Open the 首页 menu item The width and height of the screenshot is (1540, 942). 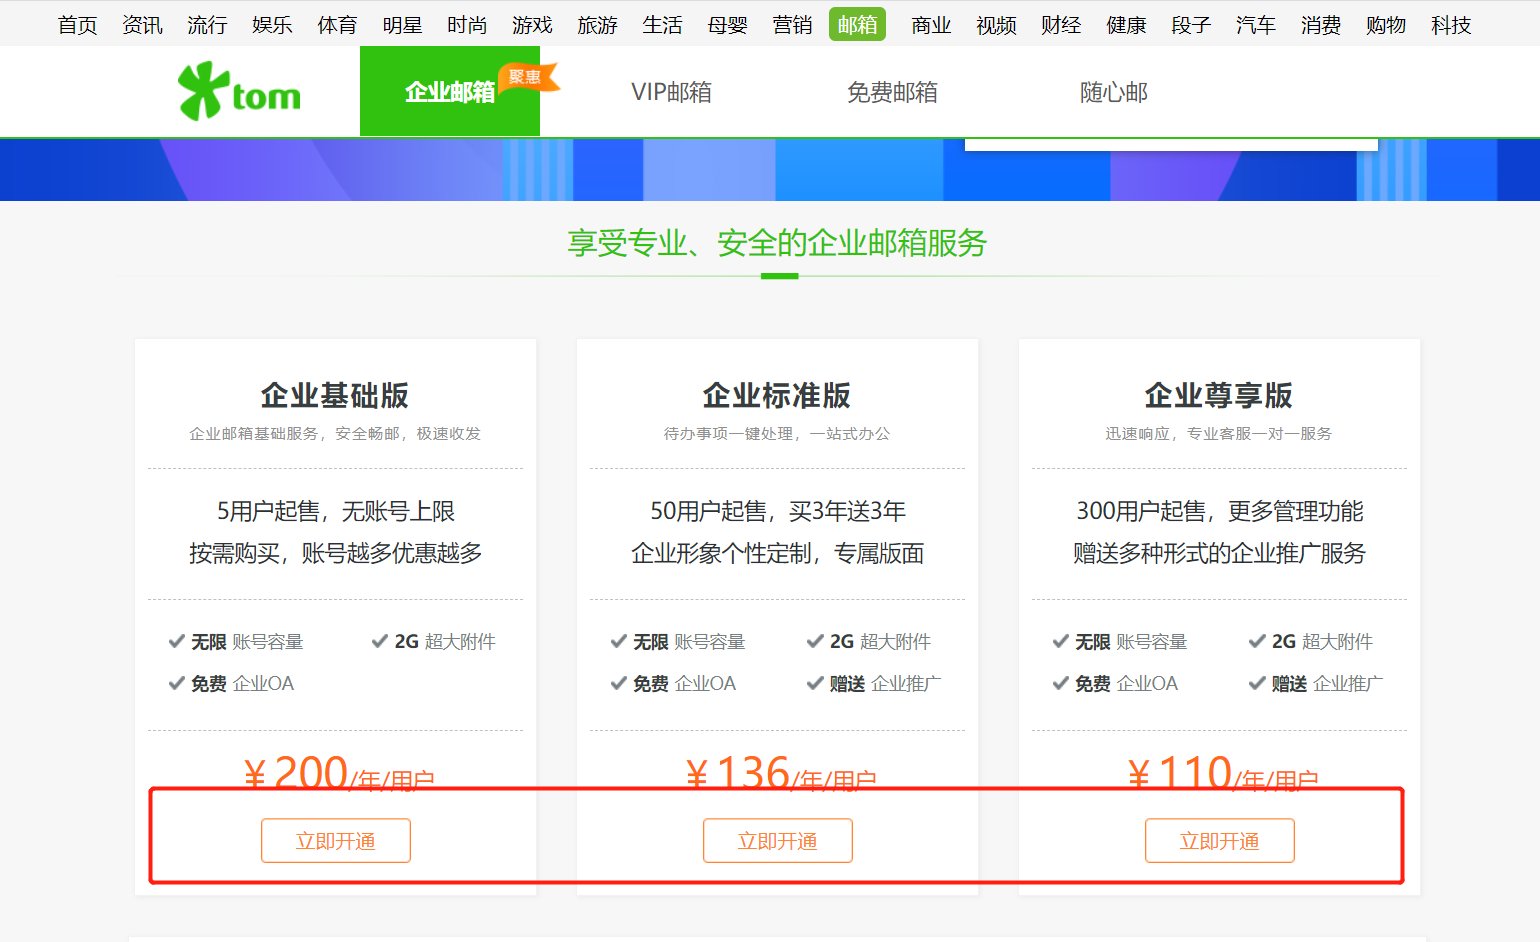tap(77, 25)
